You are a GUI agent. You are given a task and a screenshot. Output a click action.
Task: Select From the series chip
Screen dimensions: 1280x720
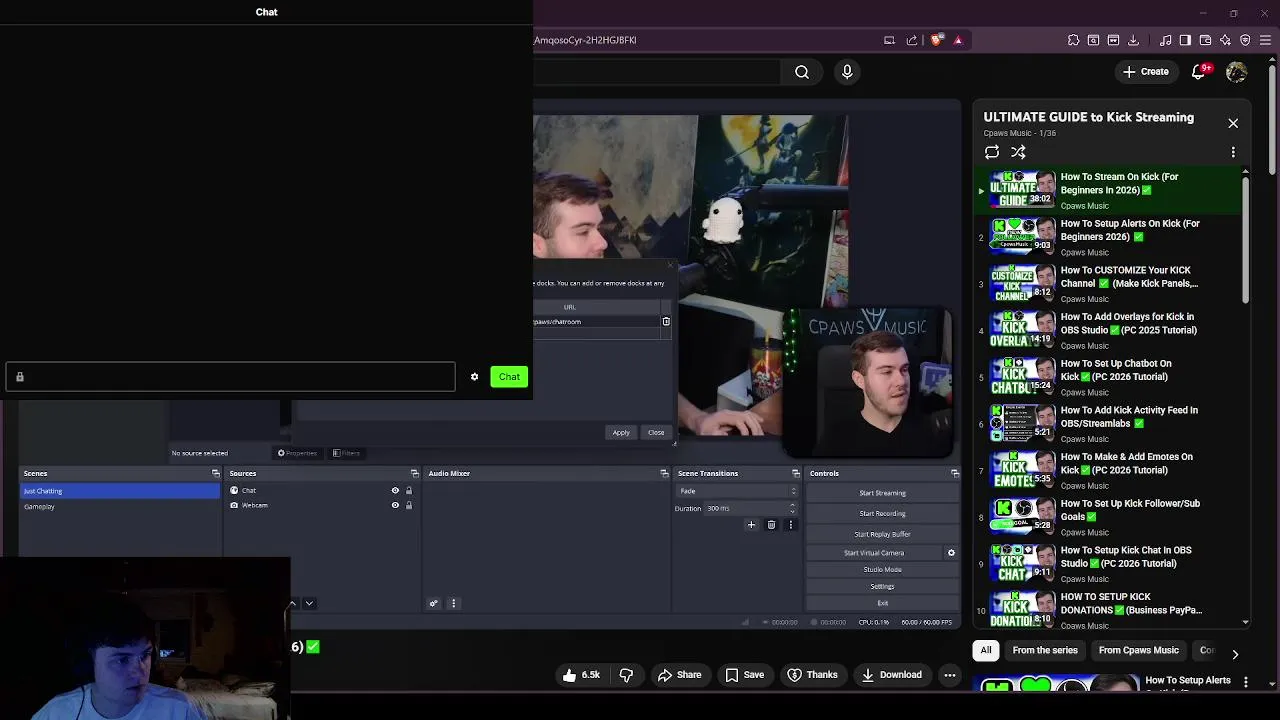[1045, 650]
